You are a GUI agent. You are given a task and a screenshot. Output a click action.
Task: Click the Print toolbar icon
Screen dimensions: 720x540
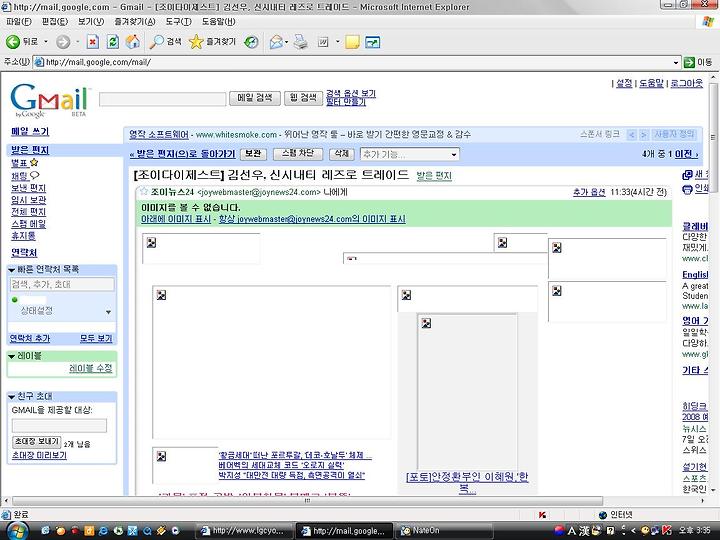click(301, 42)
